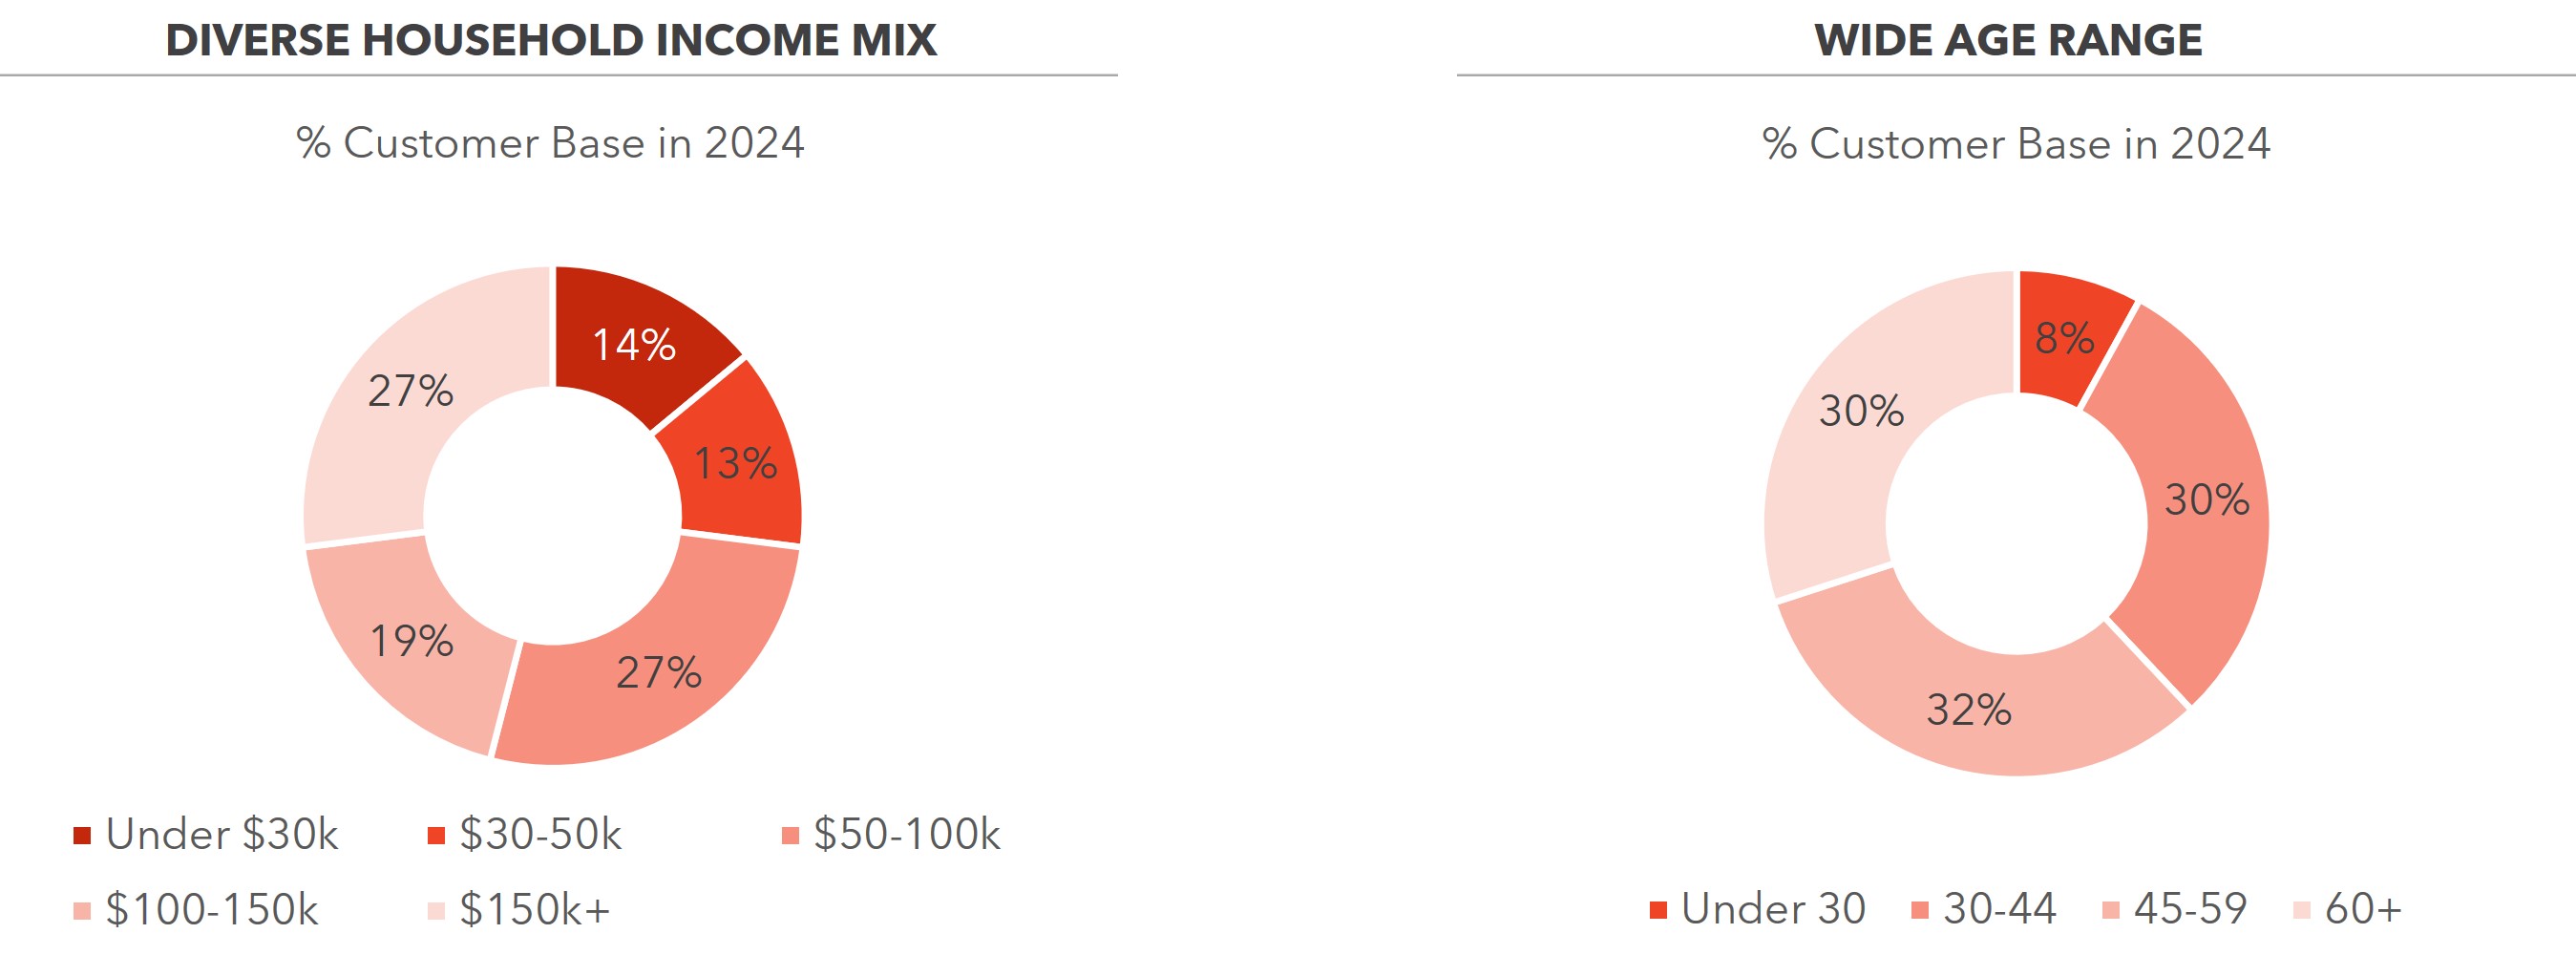Click the Wide Age Range heading

click(x=2008, y=40)
